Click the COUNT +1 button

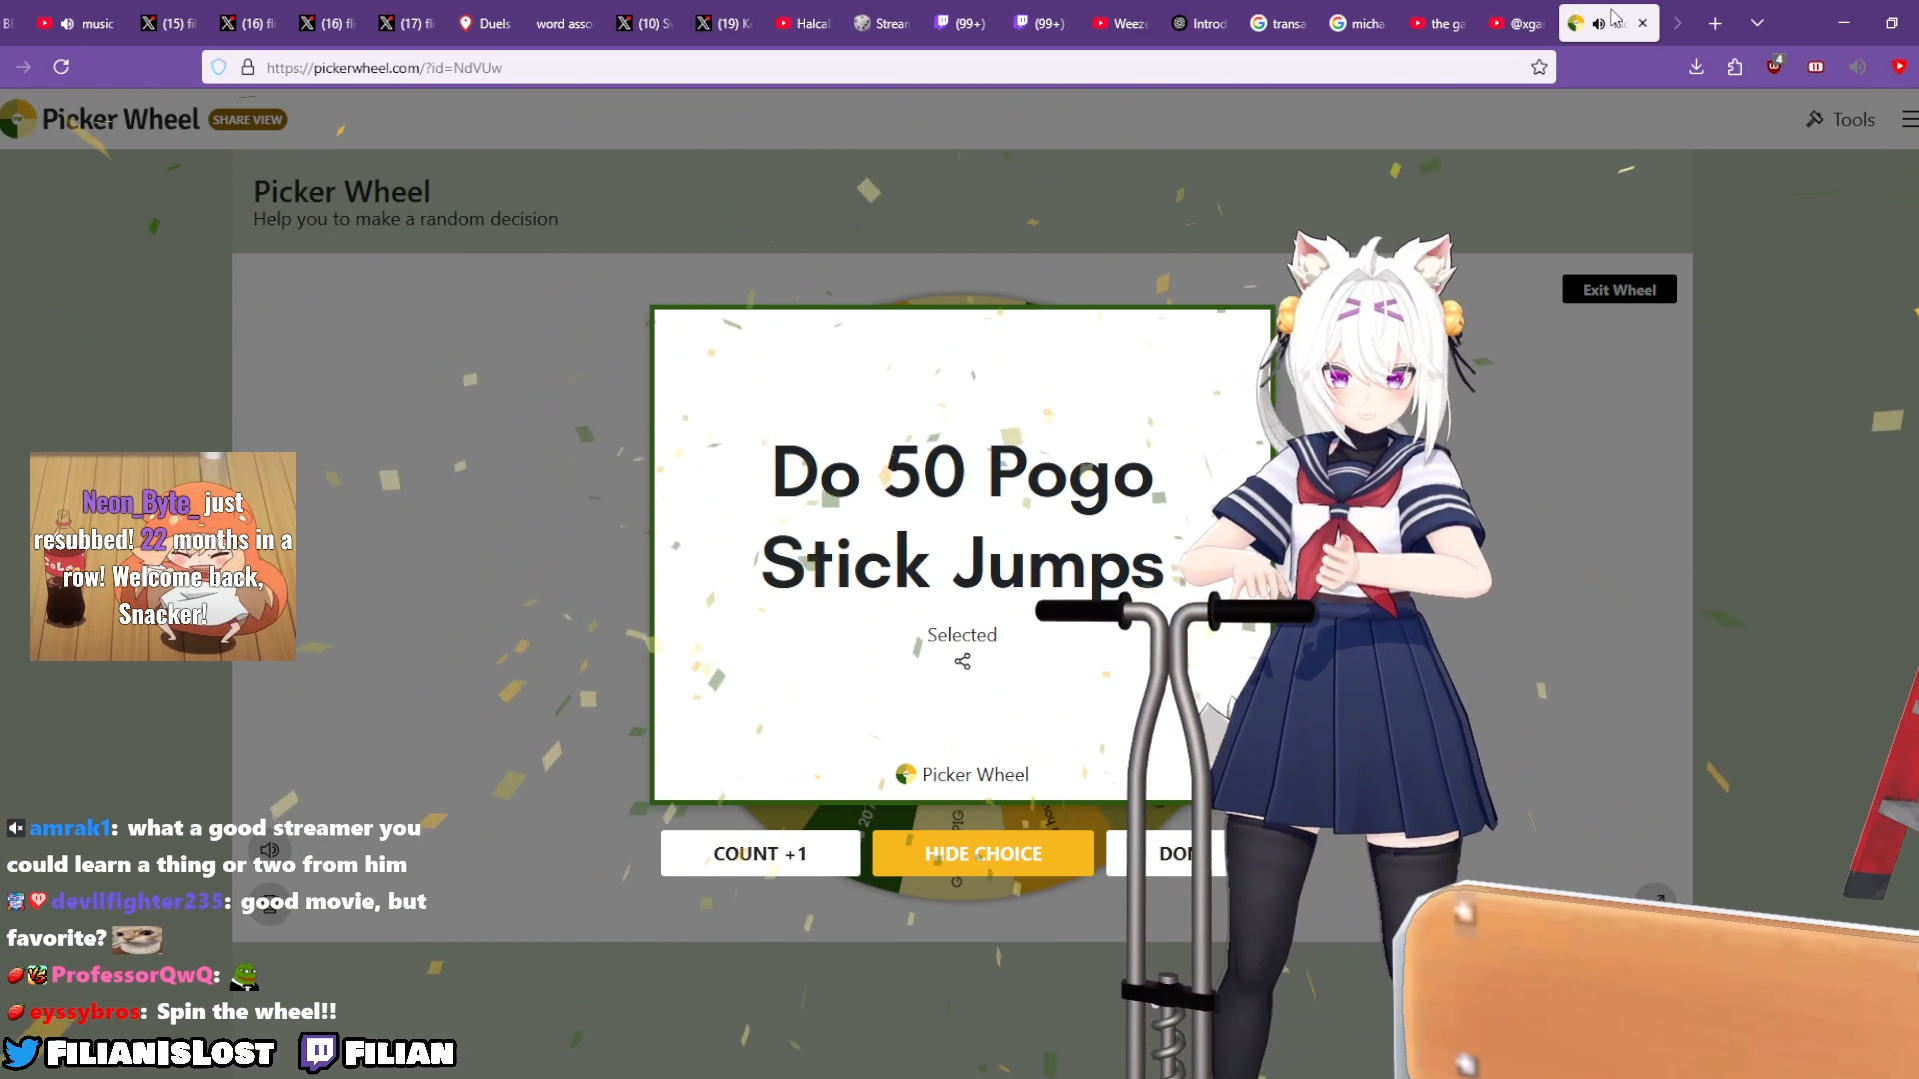click(x=760, y=854)
